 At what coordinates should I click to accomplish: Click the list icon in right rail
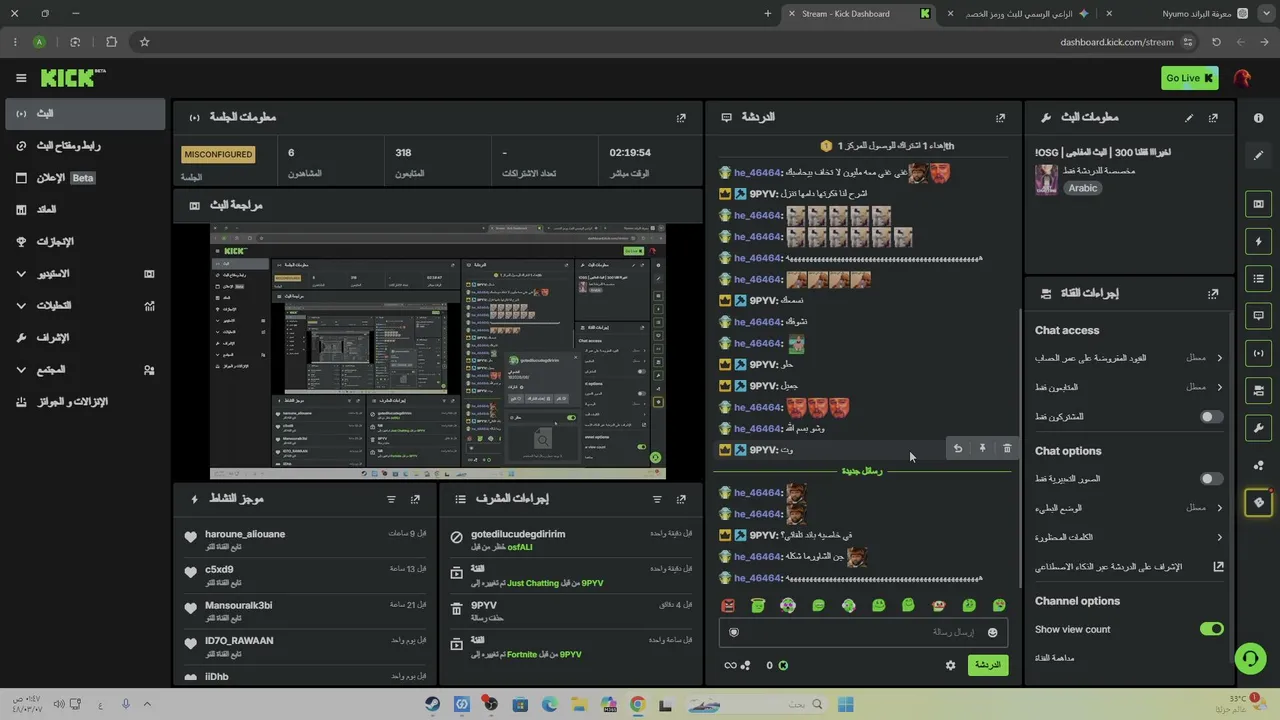1258,278
